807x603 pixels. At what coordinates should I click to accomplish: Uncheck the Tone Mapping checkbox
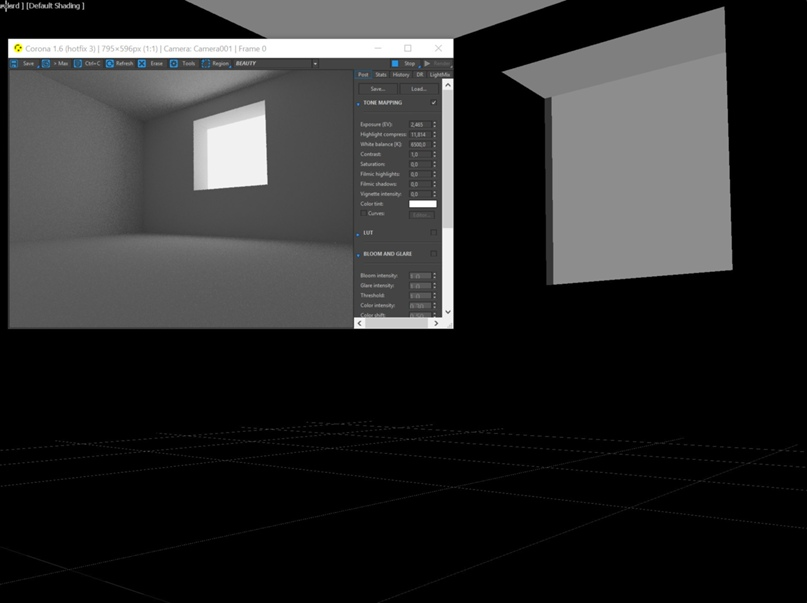point(433,102)
